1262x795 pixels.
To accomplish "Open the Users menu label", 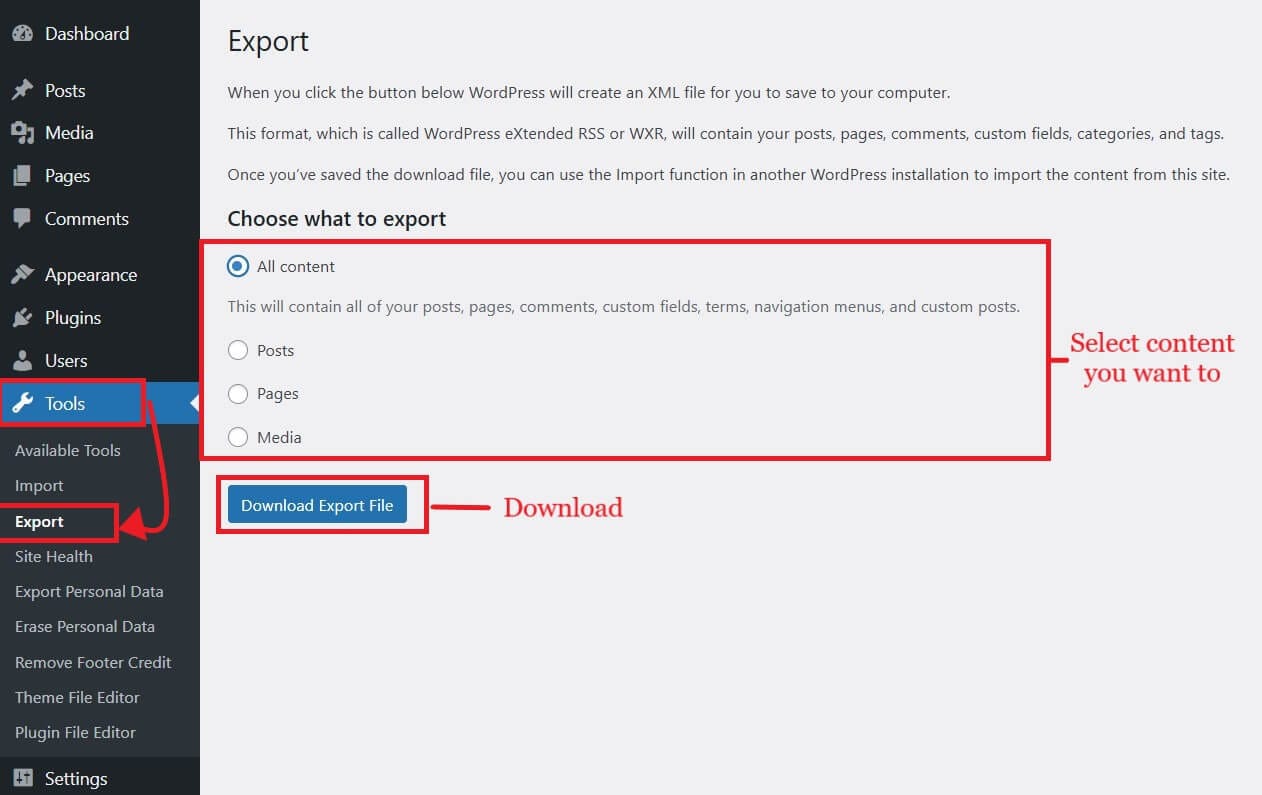I will (x=66, y=361).
